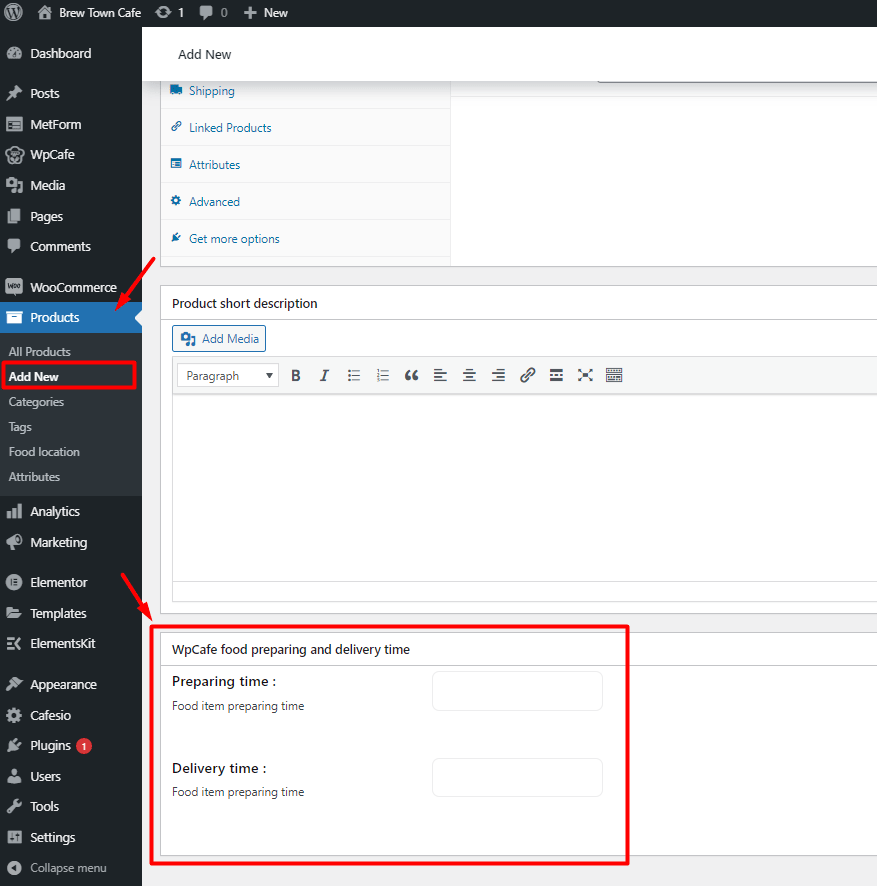Click the WordPress logo icon
The image size is (877, 886).
coord(14,12)
